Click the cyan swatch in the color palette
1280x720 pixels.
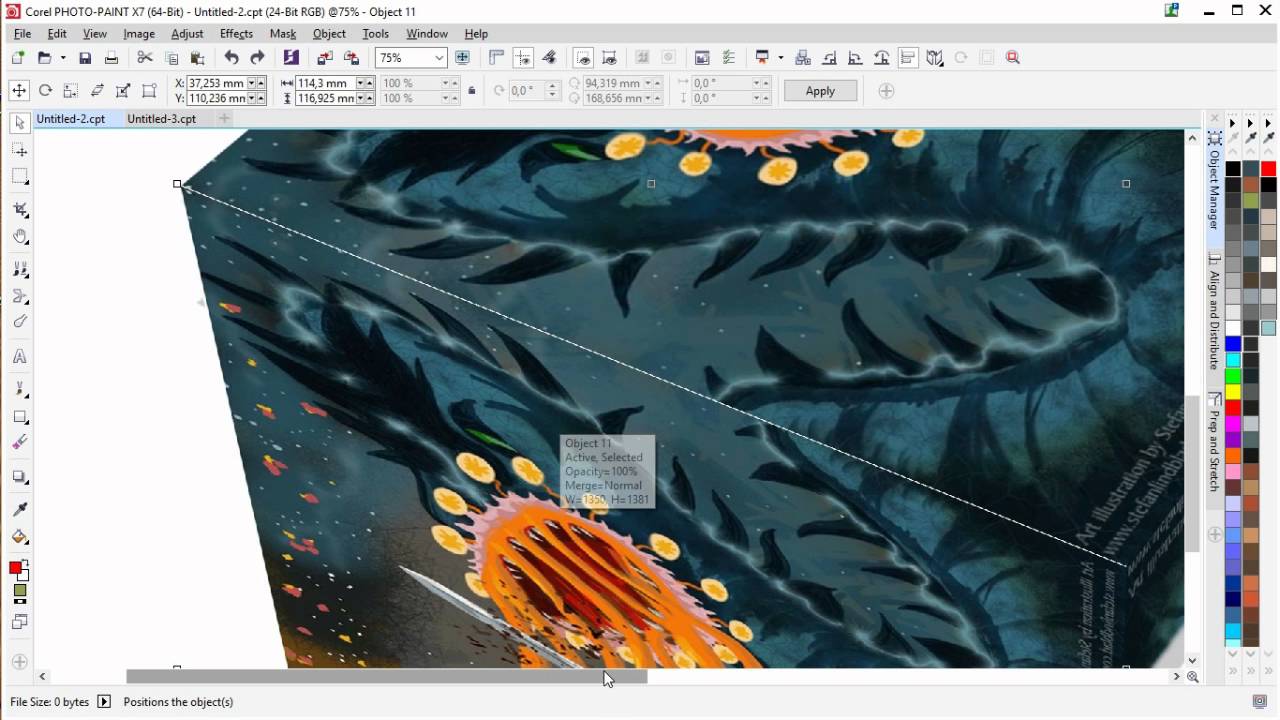point(1233,359)
